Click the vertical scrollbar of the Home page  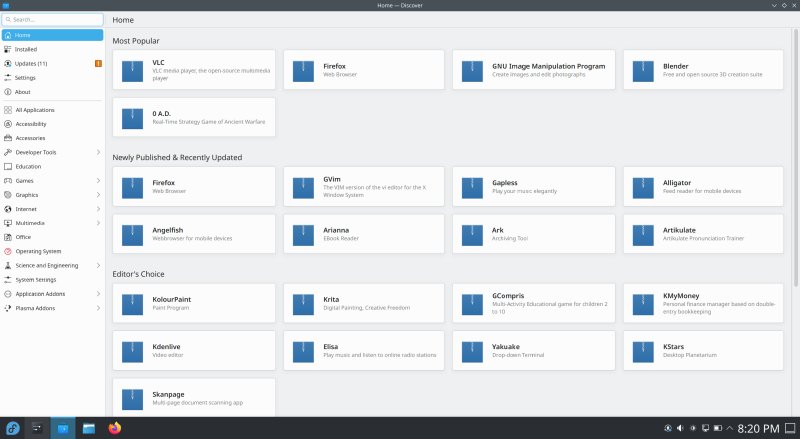click(795, 157)
